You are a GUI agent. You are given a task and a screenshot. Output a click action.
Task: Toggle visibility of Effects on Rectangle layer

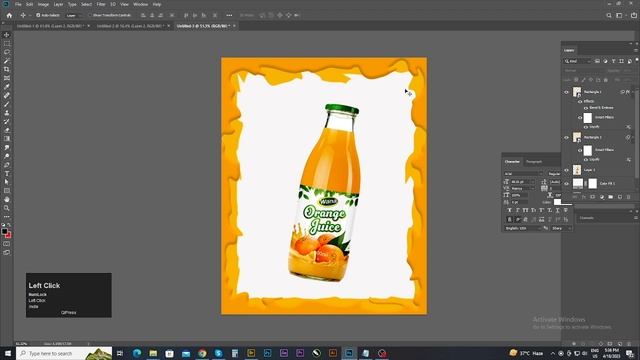click(x=580, y=101)
